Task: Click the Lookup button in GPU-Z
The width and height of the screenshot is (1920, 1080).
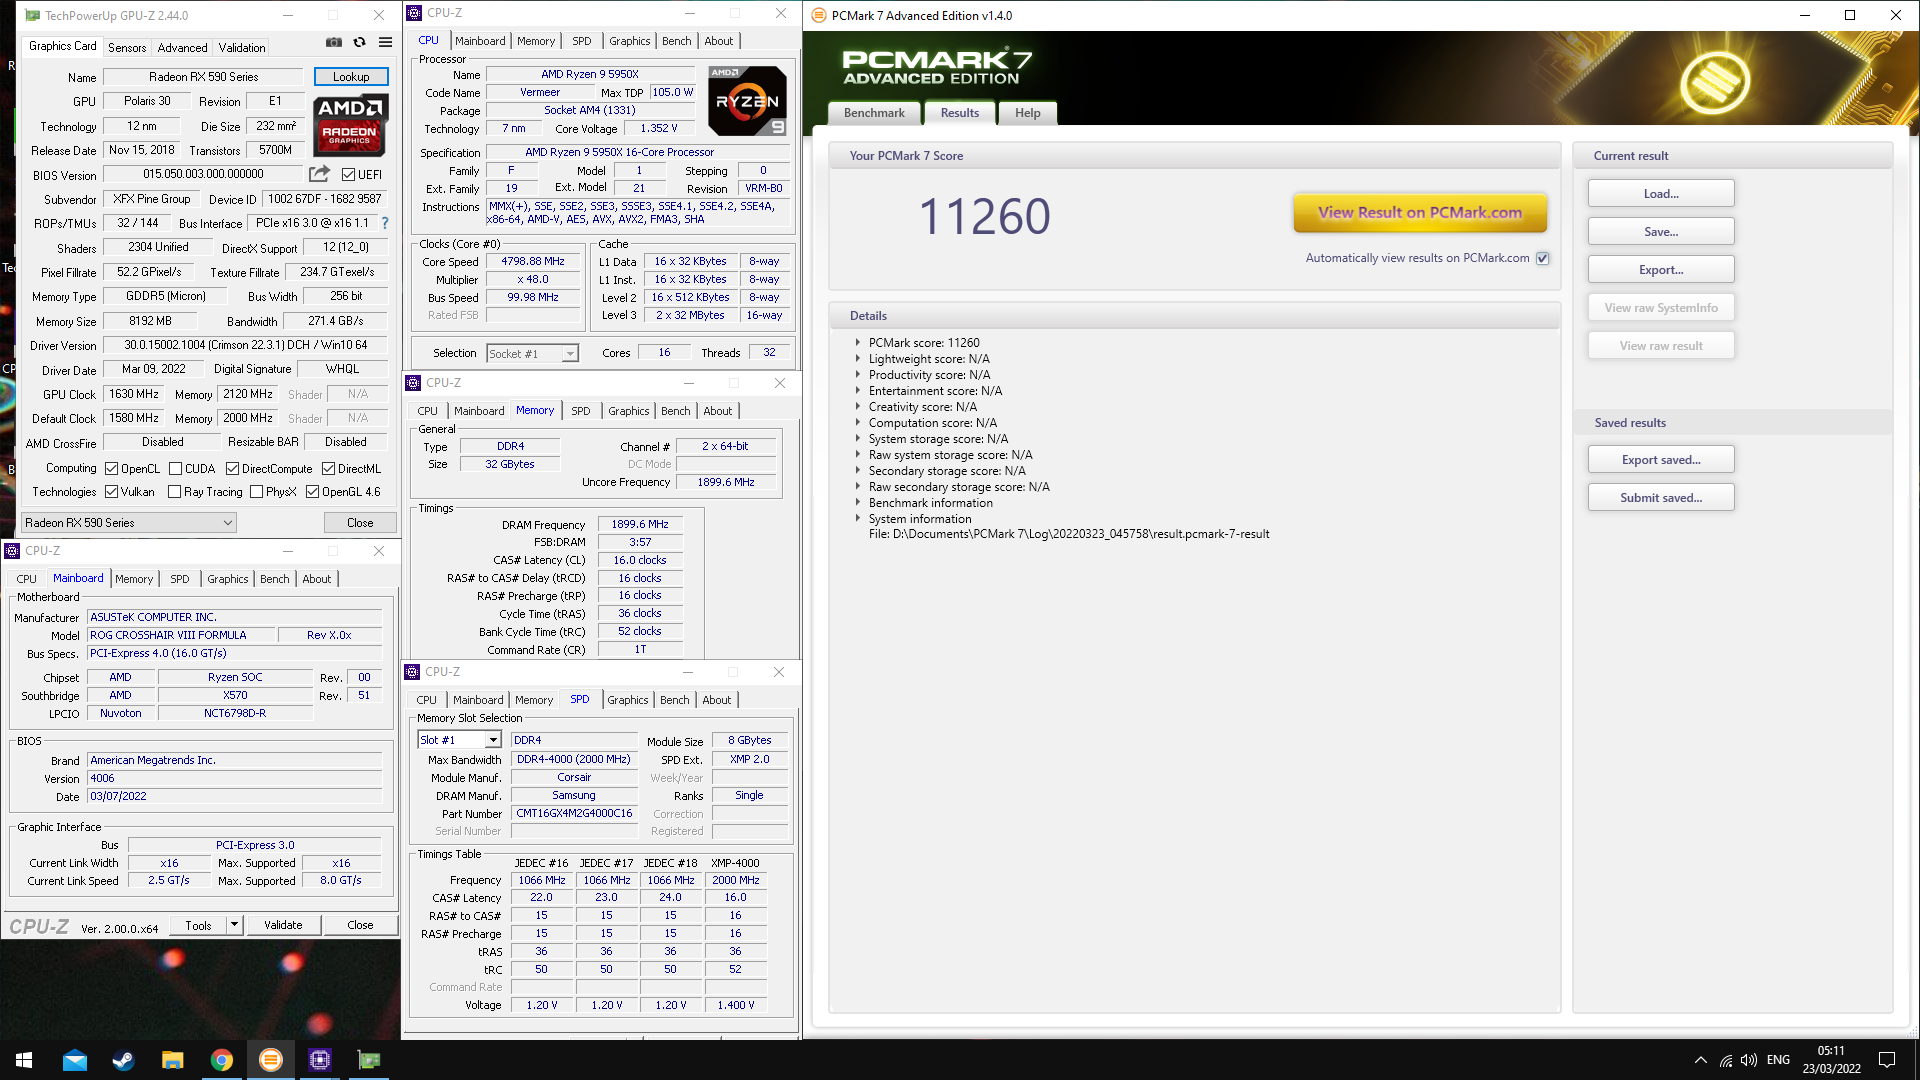Action: (x=351, y=77)
